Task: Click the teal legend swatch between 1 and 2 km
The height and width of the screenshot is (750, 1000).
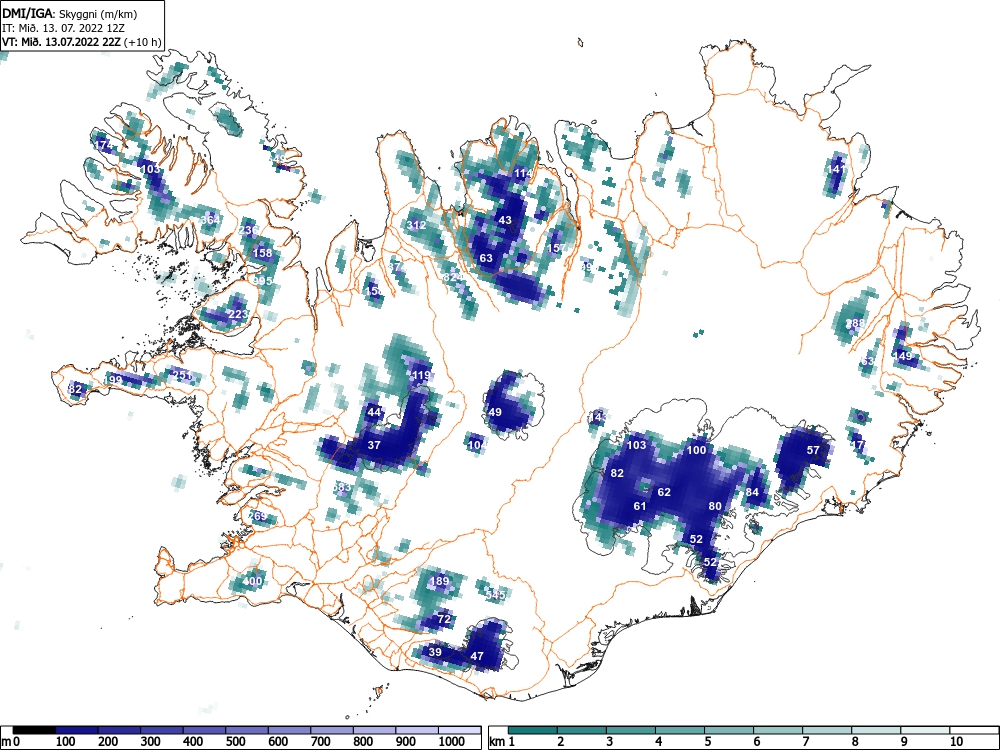Action: coord(533,730)
